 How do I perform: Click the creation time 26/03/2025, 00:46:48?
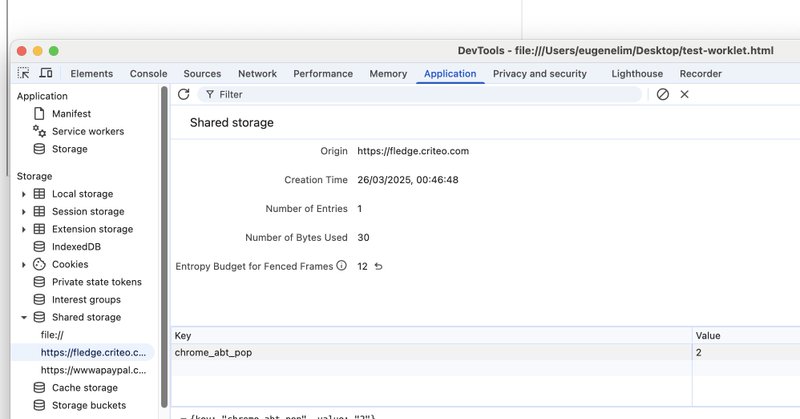point(408,180)
